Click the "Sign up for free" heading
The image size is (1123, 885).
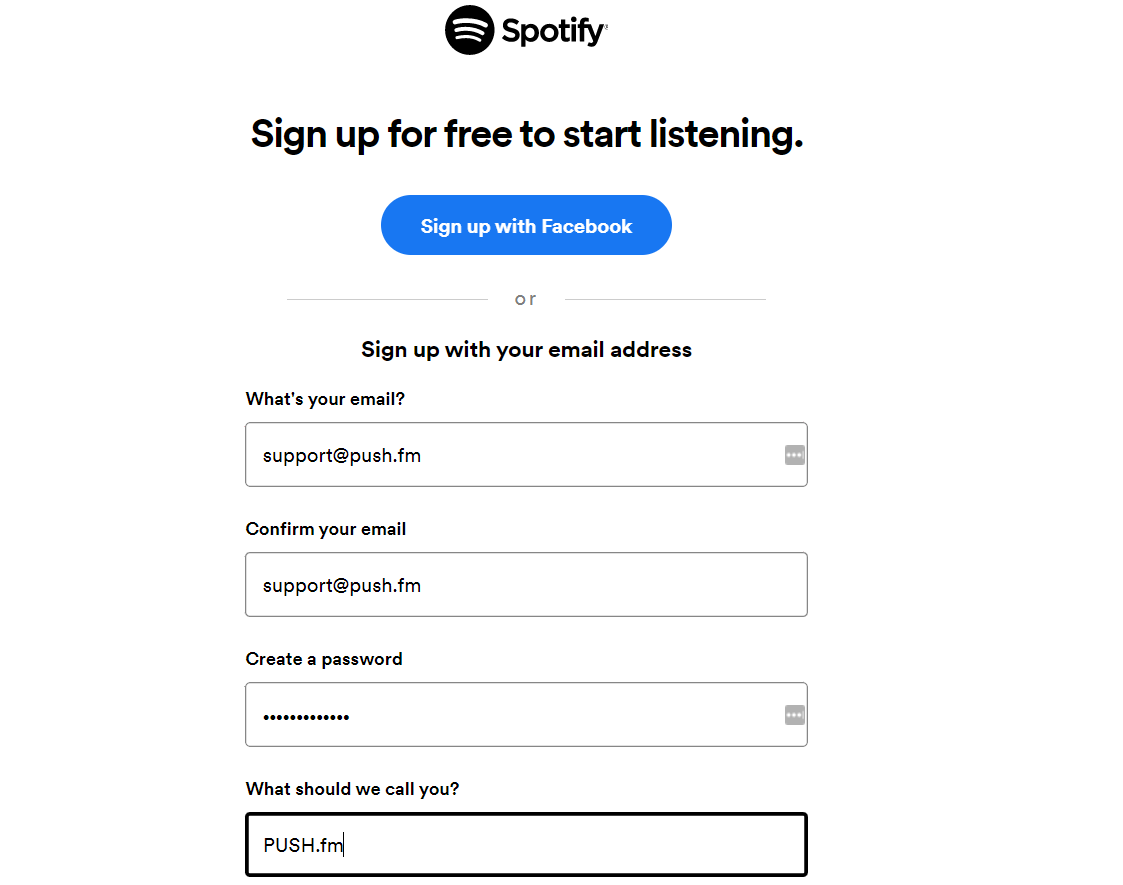pos(527,134)
